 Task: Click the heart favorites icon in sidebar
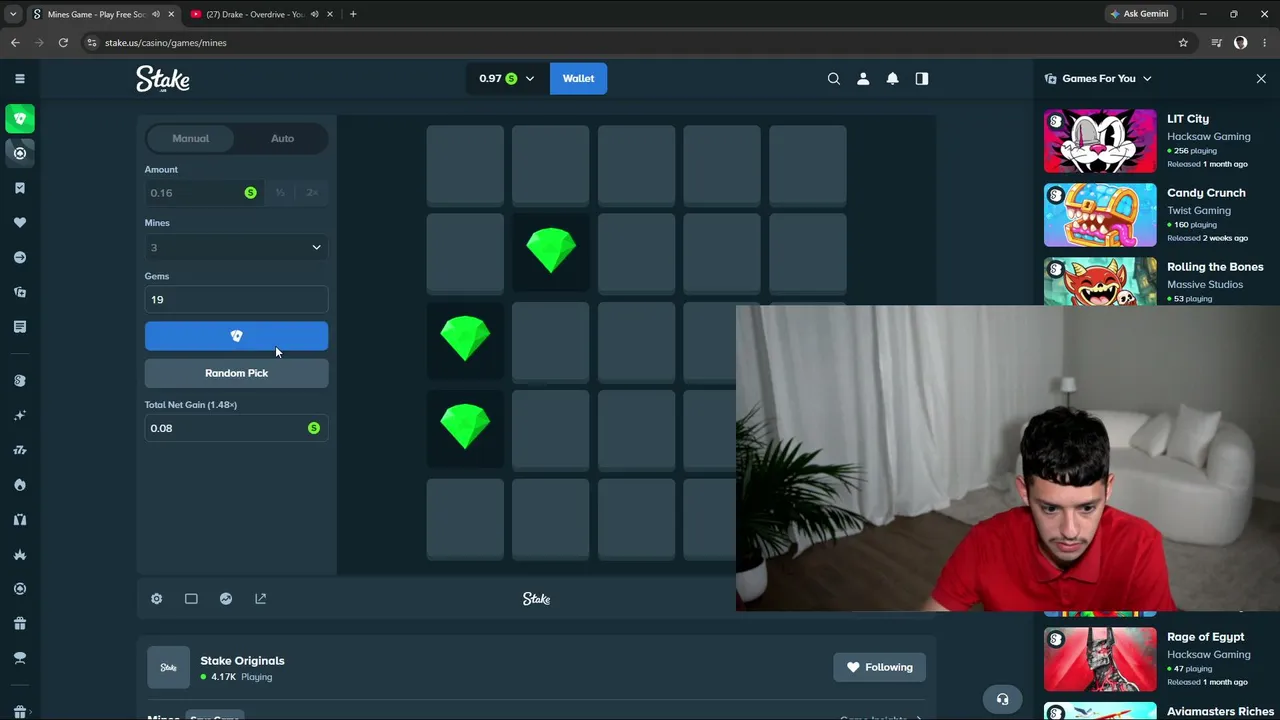[x=20, y=222]
